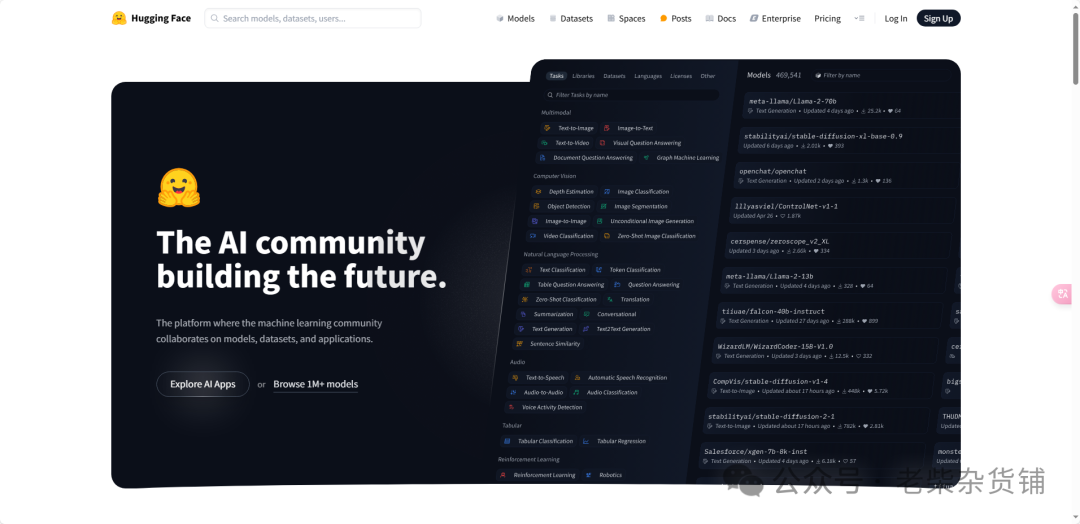Click the Image-to-Image task icon
The width and height of the screenshot is (1080, 524).
[534, 221]
